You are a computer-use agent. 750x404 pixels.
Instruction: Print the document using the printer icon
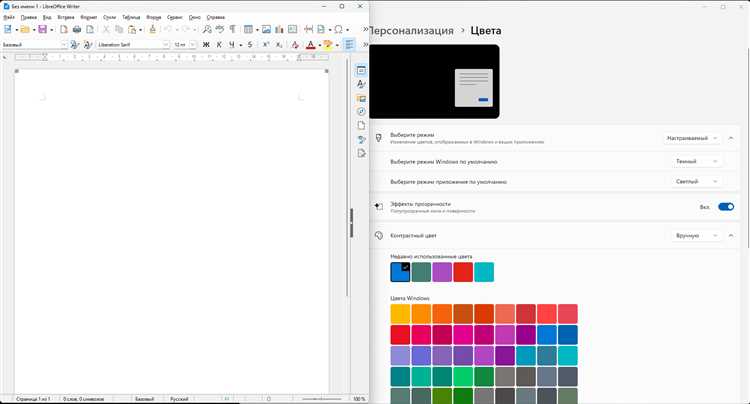point(77,30)
